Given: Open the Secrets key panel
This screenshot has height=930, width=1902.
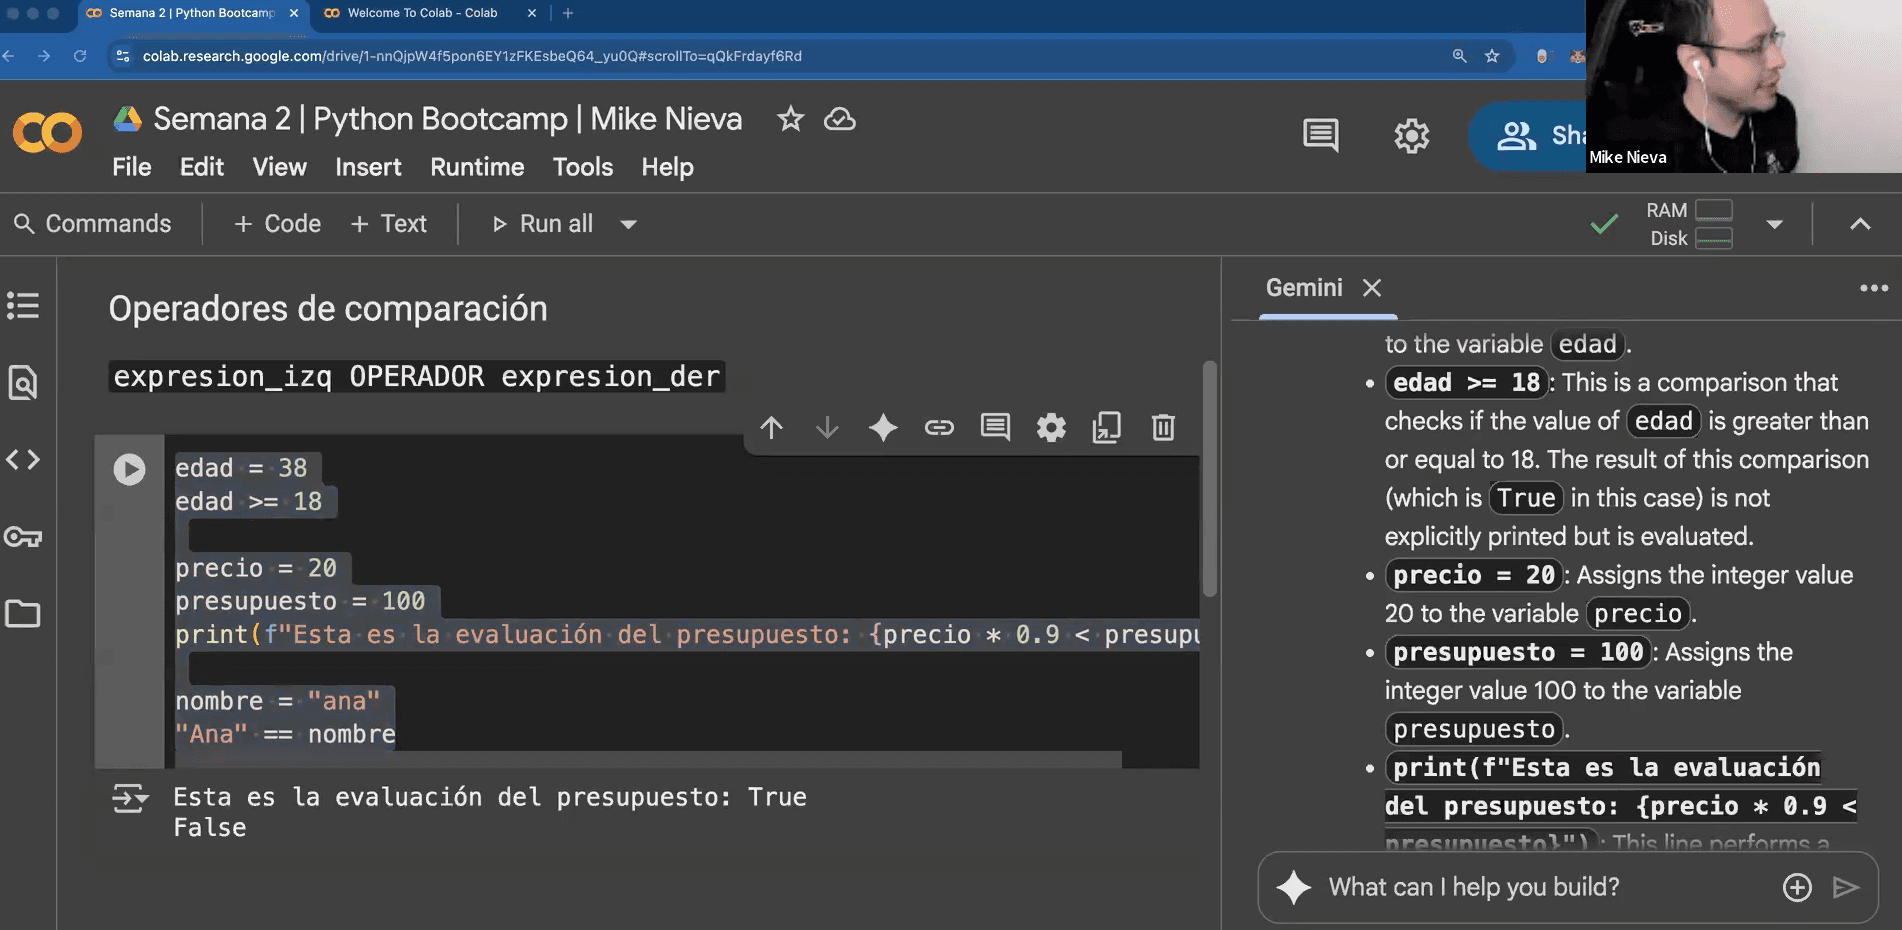Looking at the screenshot, I should pos(23,537).
